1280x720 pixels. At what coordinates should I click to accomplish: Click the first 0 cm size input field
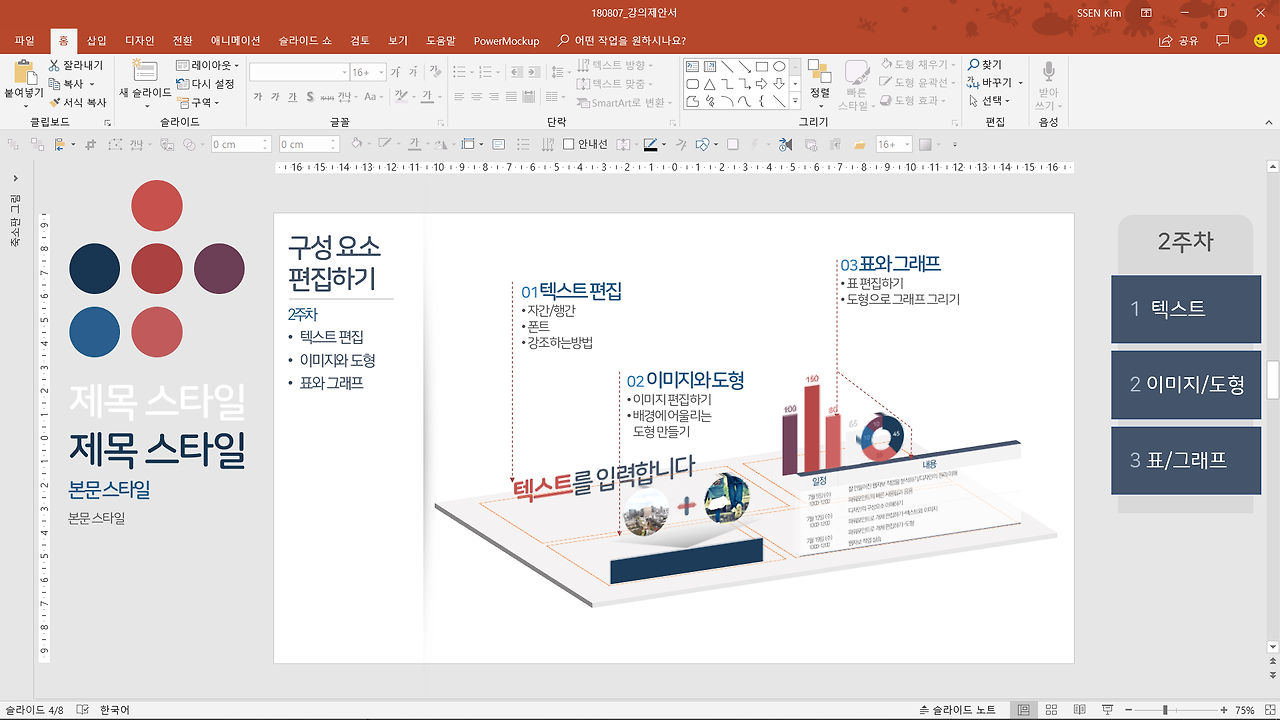click(241, 144)
